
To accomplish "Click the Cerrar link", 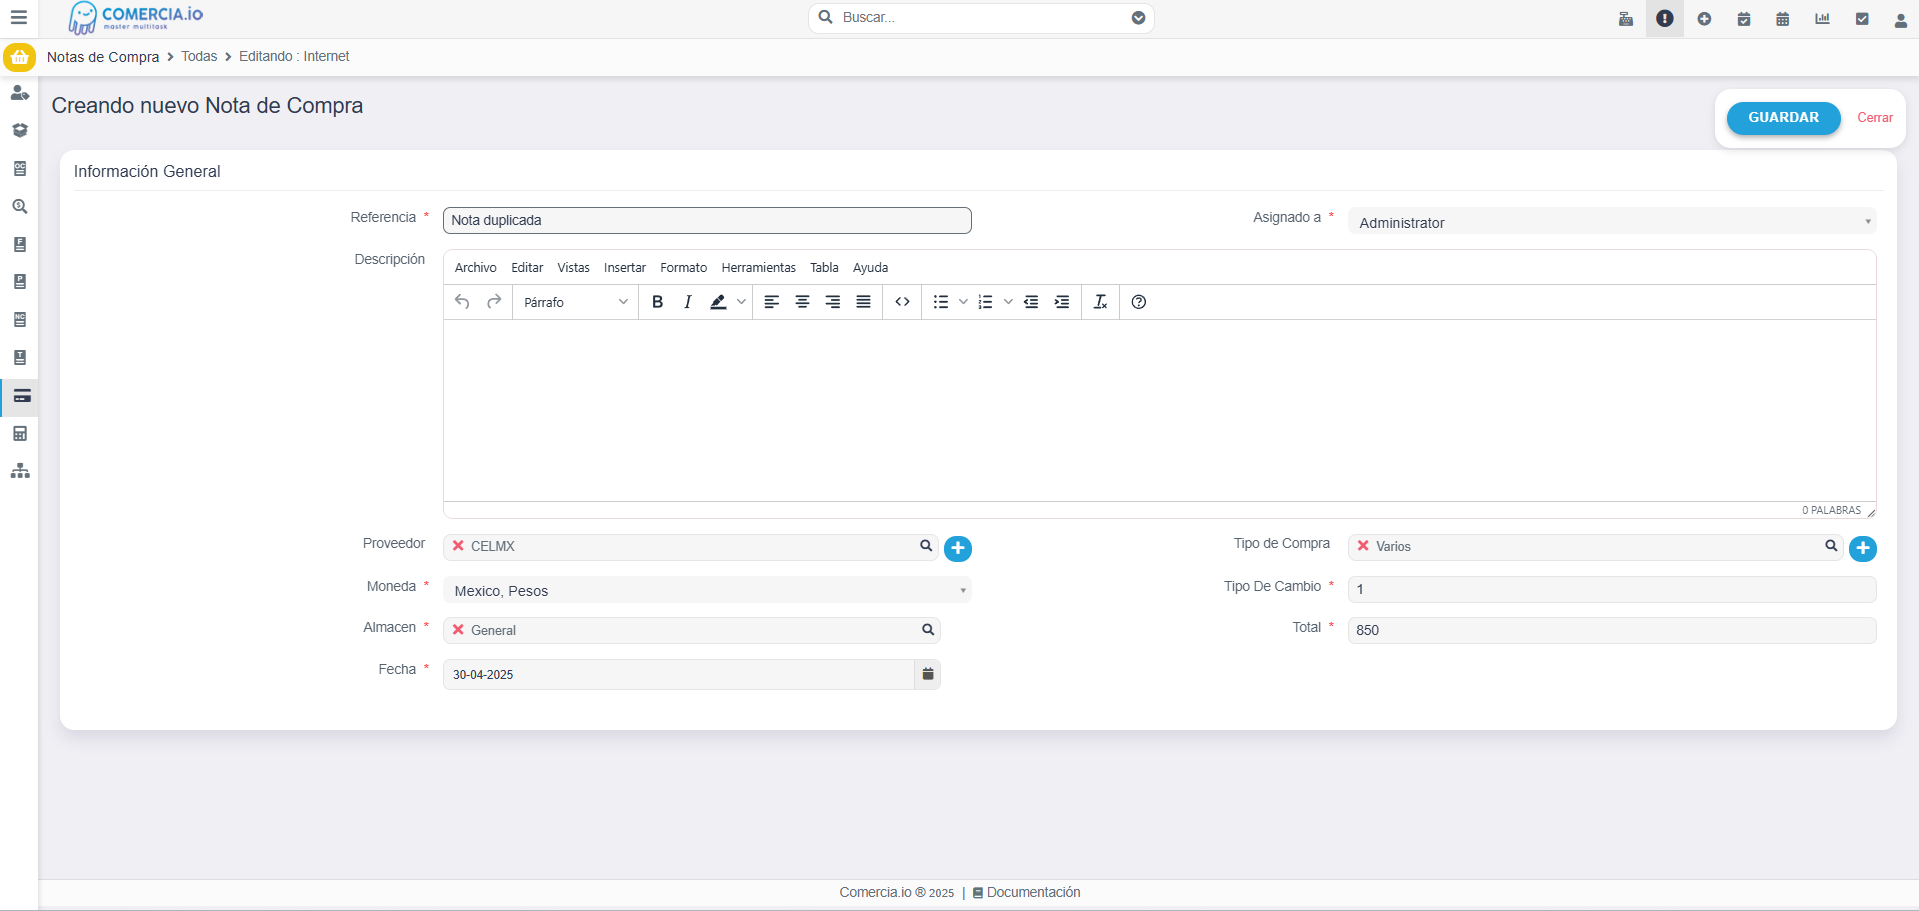I will point(1875,118).
